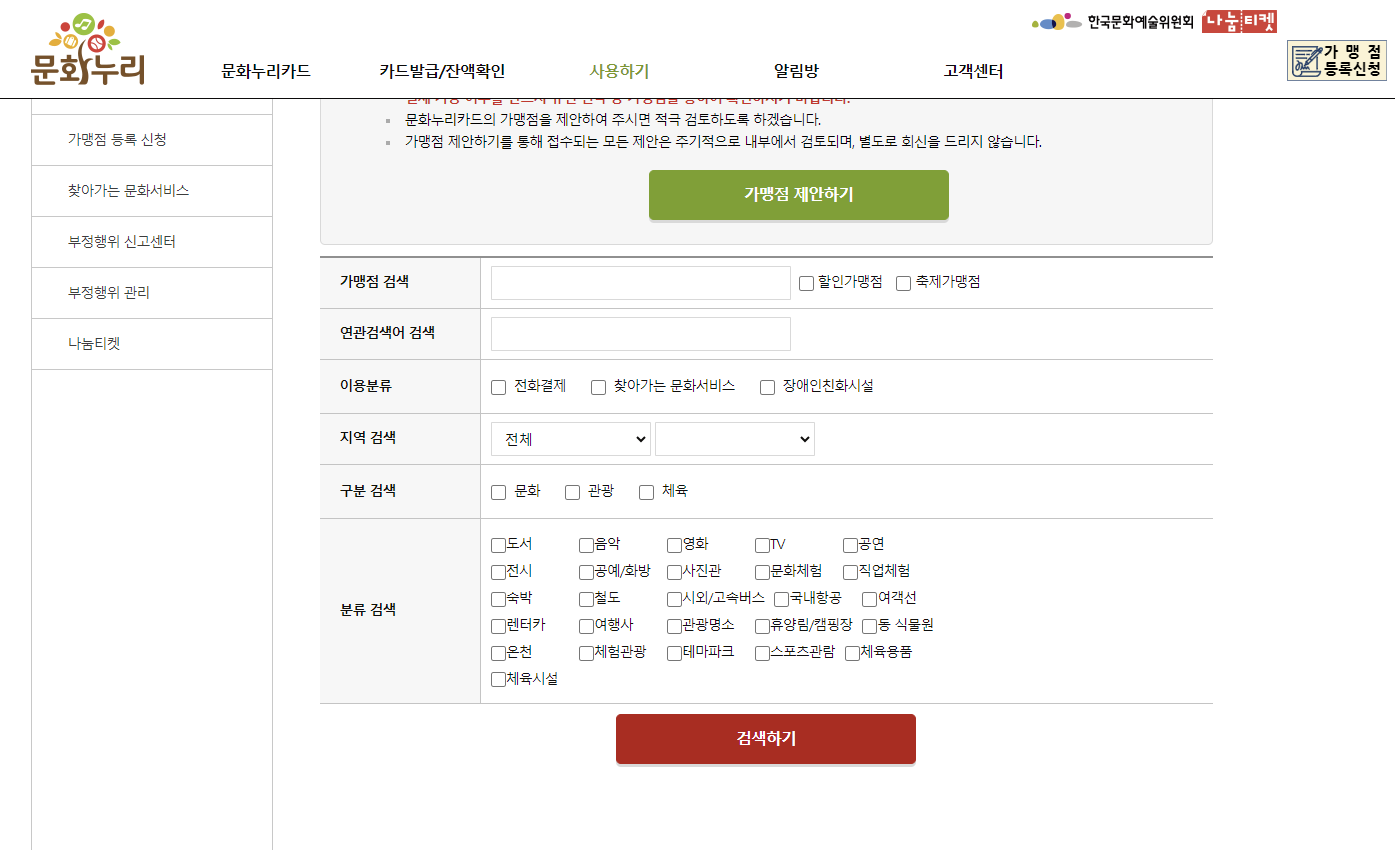The image size is (1395, 850).
Task: Check the 공예/화방 checkbox
Action: 586,573
